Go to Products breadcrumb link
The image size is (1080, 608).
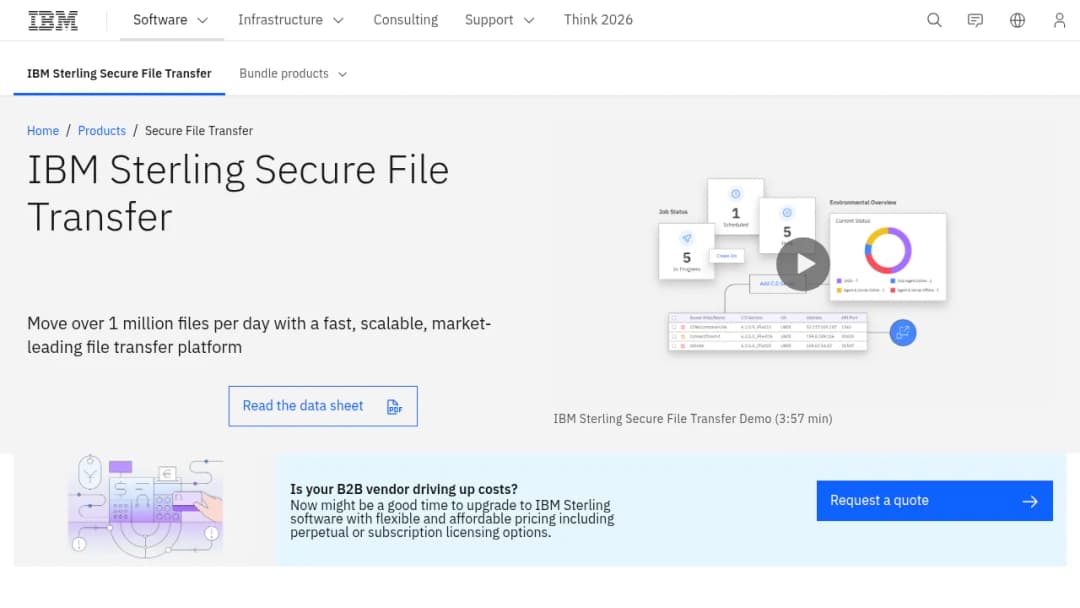click(x=102, y=131)
